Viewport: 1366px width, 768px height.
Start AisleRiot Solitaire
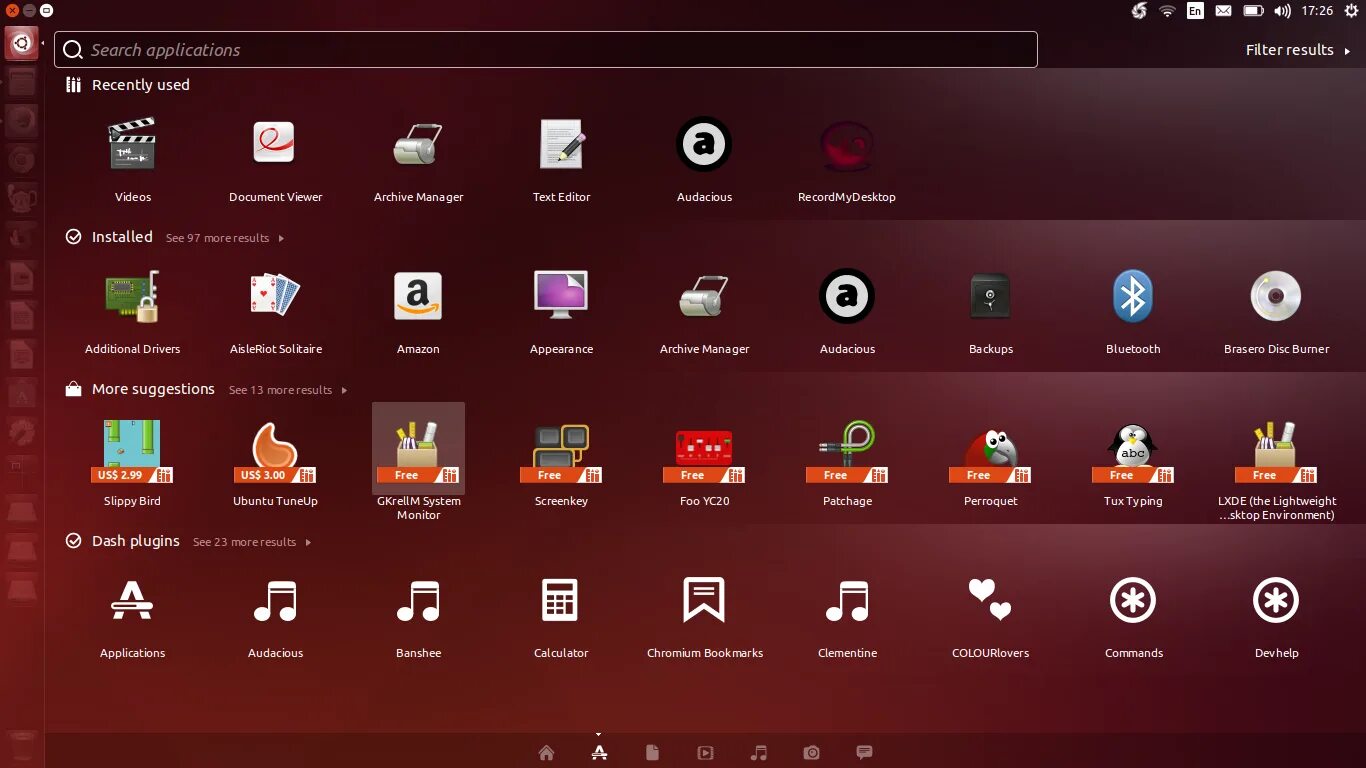point(275,310)
